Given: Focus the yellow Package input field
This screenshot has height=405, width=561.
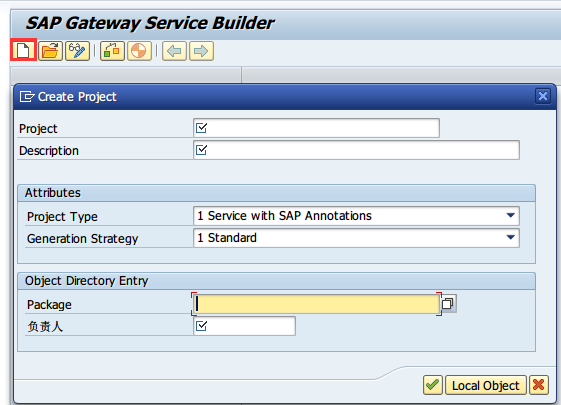Looking at the screenshot, I should click(x=316, y=304).
